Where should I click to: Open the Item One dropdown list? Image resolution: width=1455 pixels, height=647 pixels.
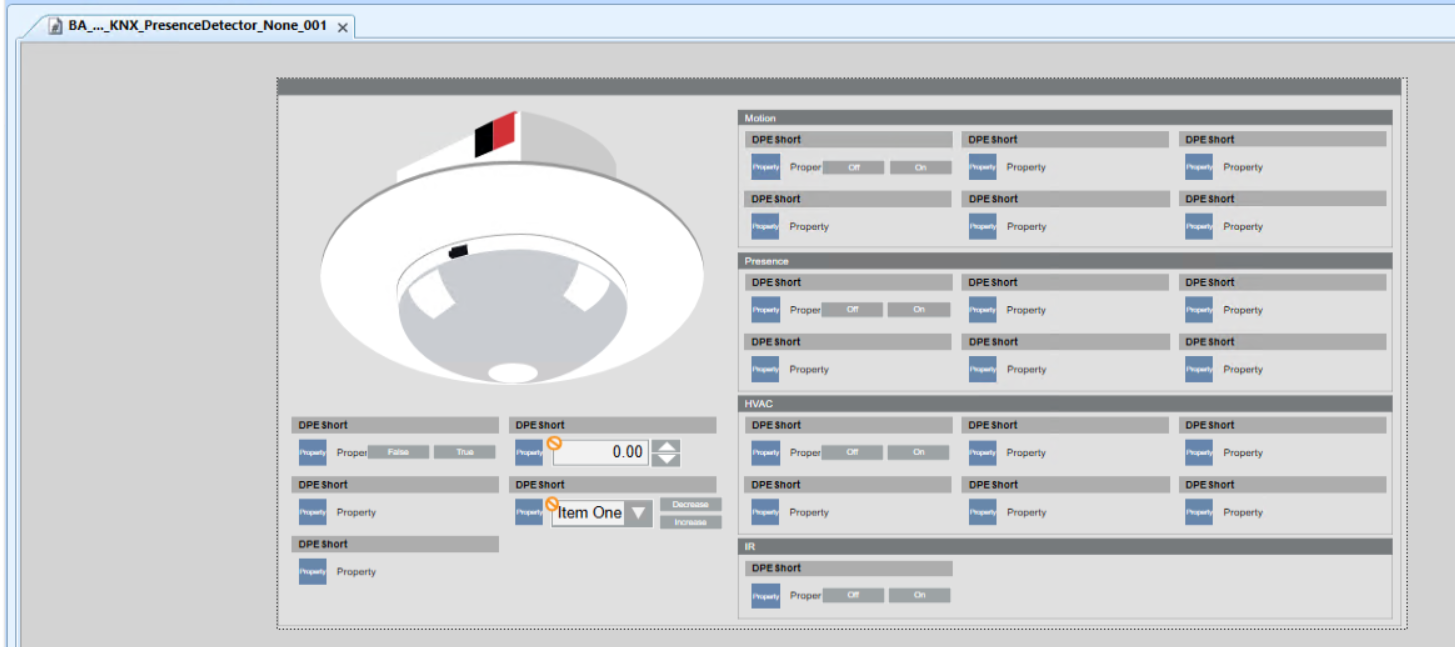(x=639, y=513)
